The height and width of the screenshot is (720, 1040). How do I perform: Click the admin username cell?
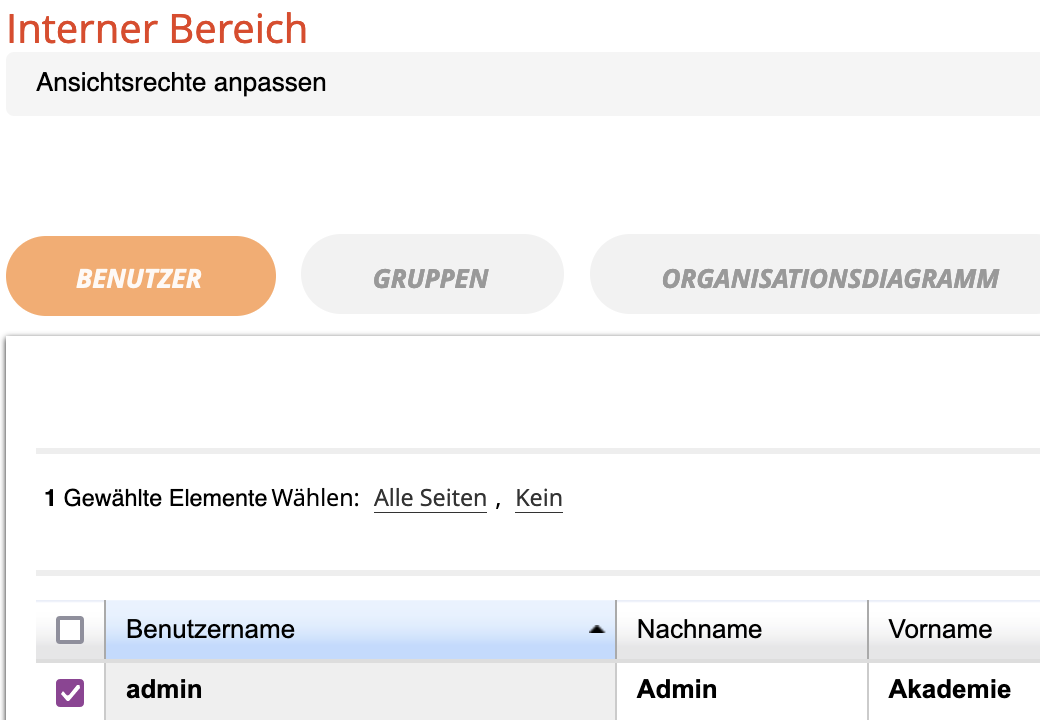[164, 690]
